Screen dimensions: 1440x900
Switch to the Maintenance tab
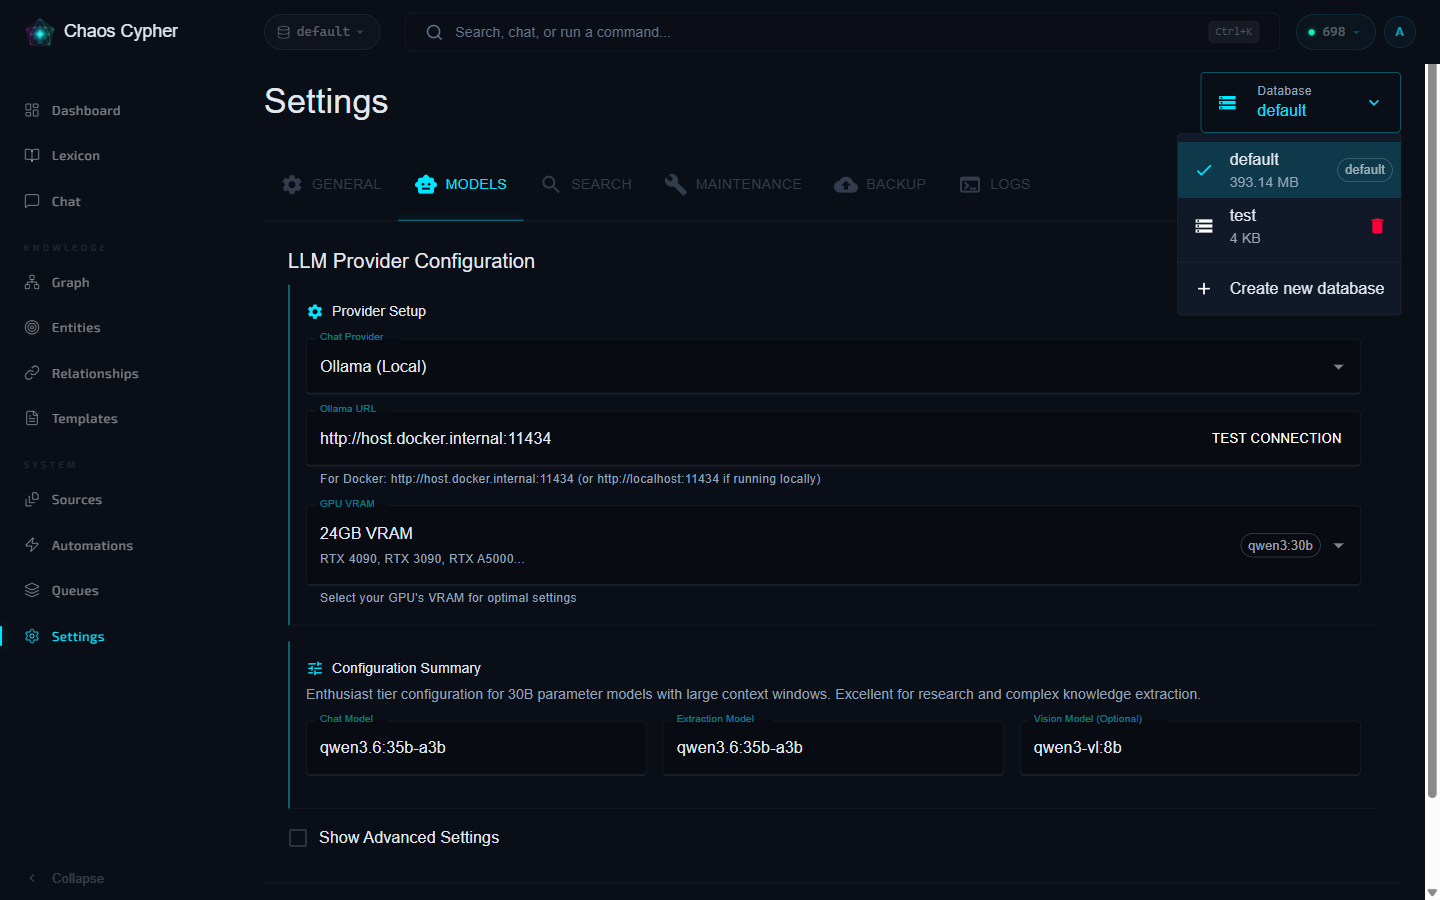pos(734,184)
